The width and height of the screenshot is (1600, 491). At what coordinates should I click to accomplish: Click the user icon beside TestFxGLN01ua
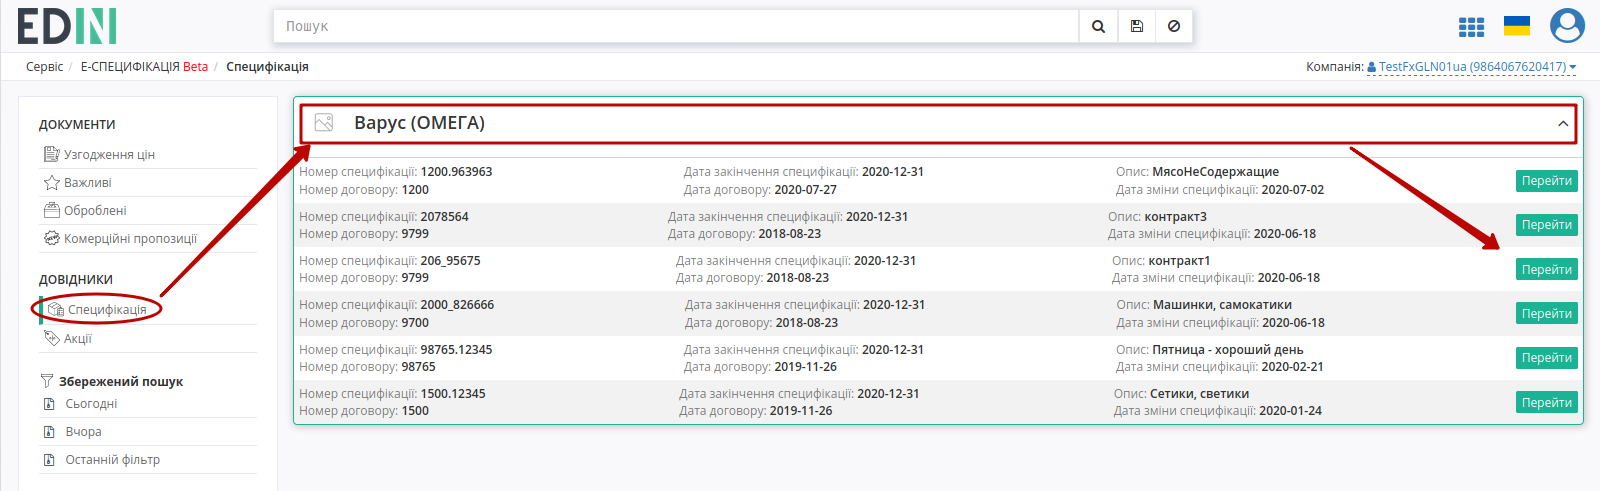coord(1372,67)
